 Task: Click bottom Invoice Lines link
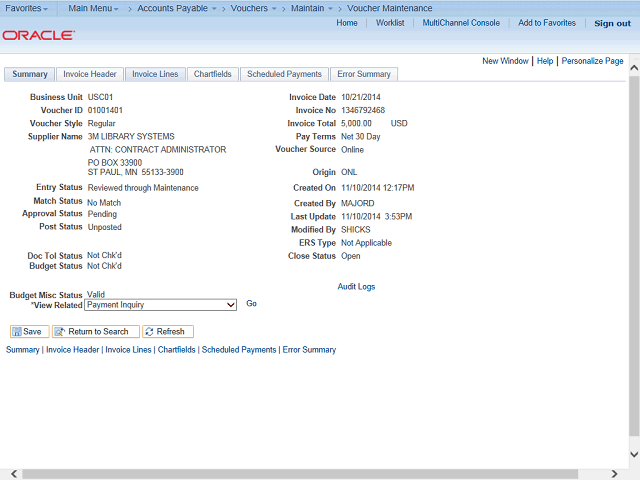tap(128, 350)
